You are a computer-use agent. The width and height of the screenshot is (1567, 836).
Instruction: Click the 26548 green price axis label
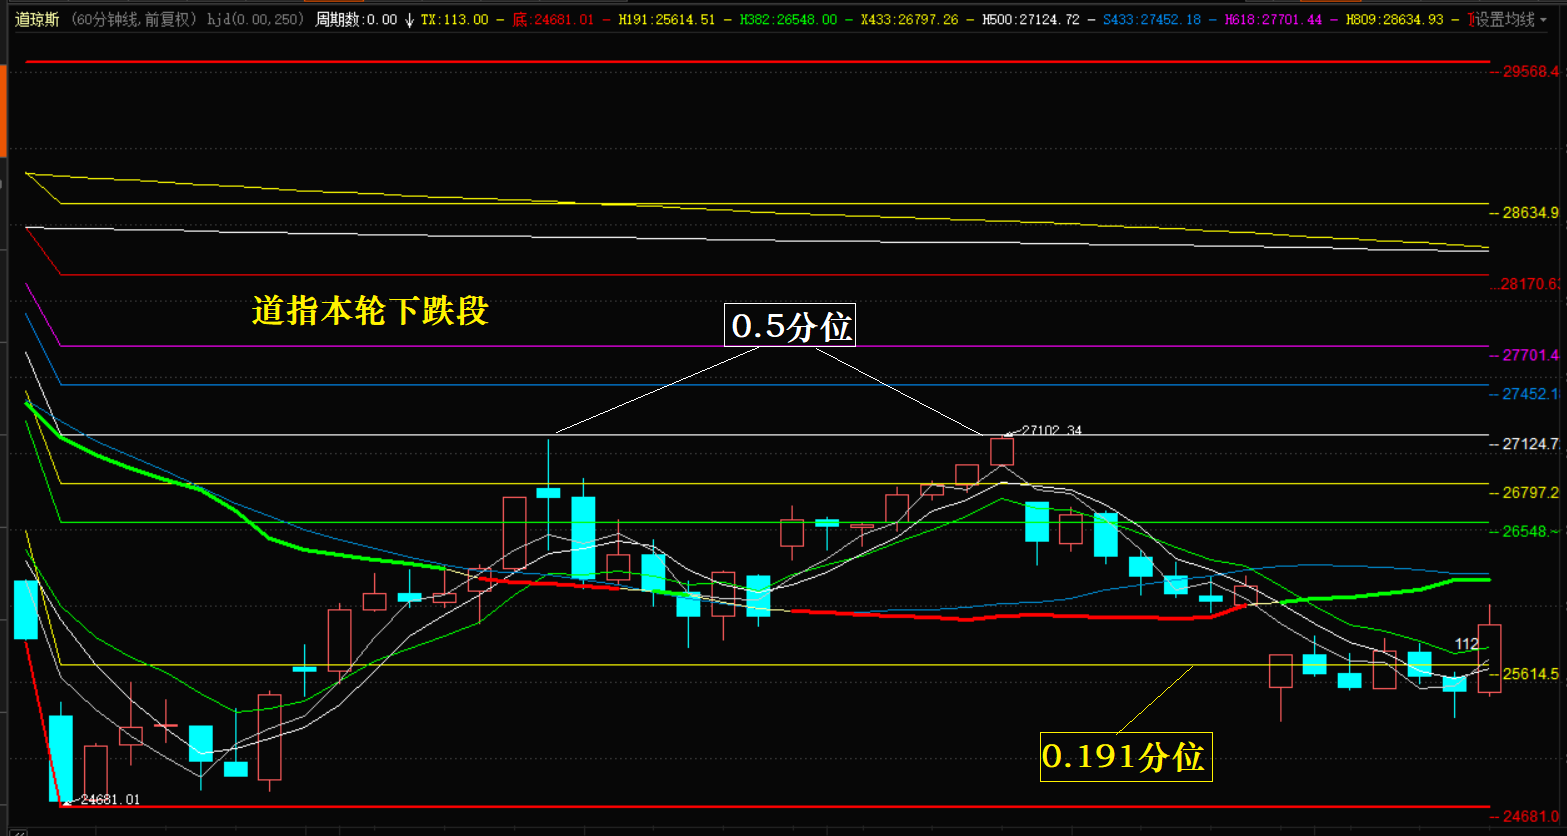[1531, 531]
